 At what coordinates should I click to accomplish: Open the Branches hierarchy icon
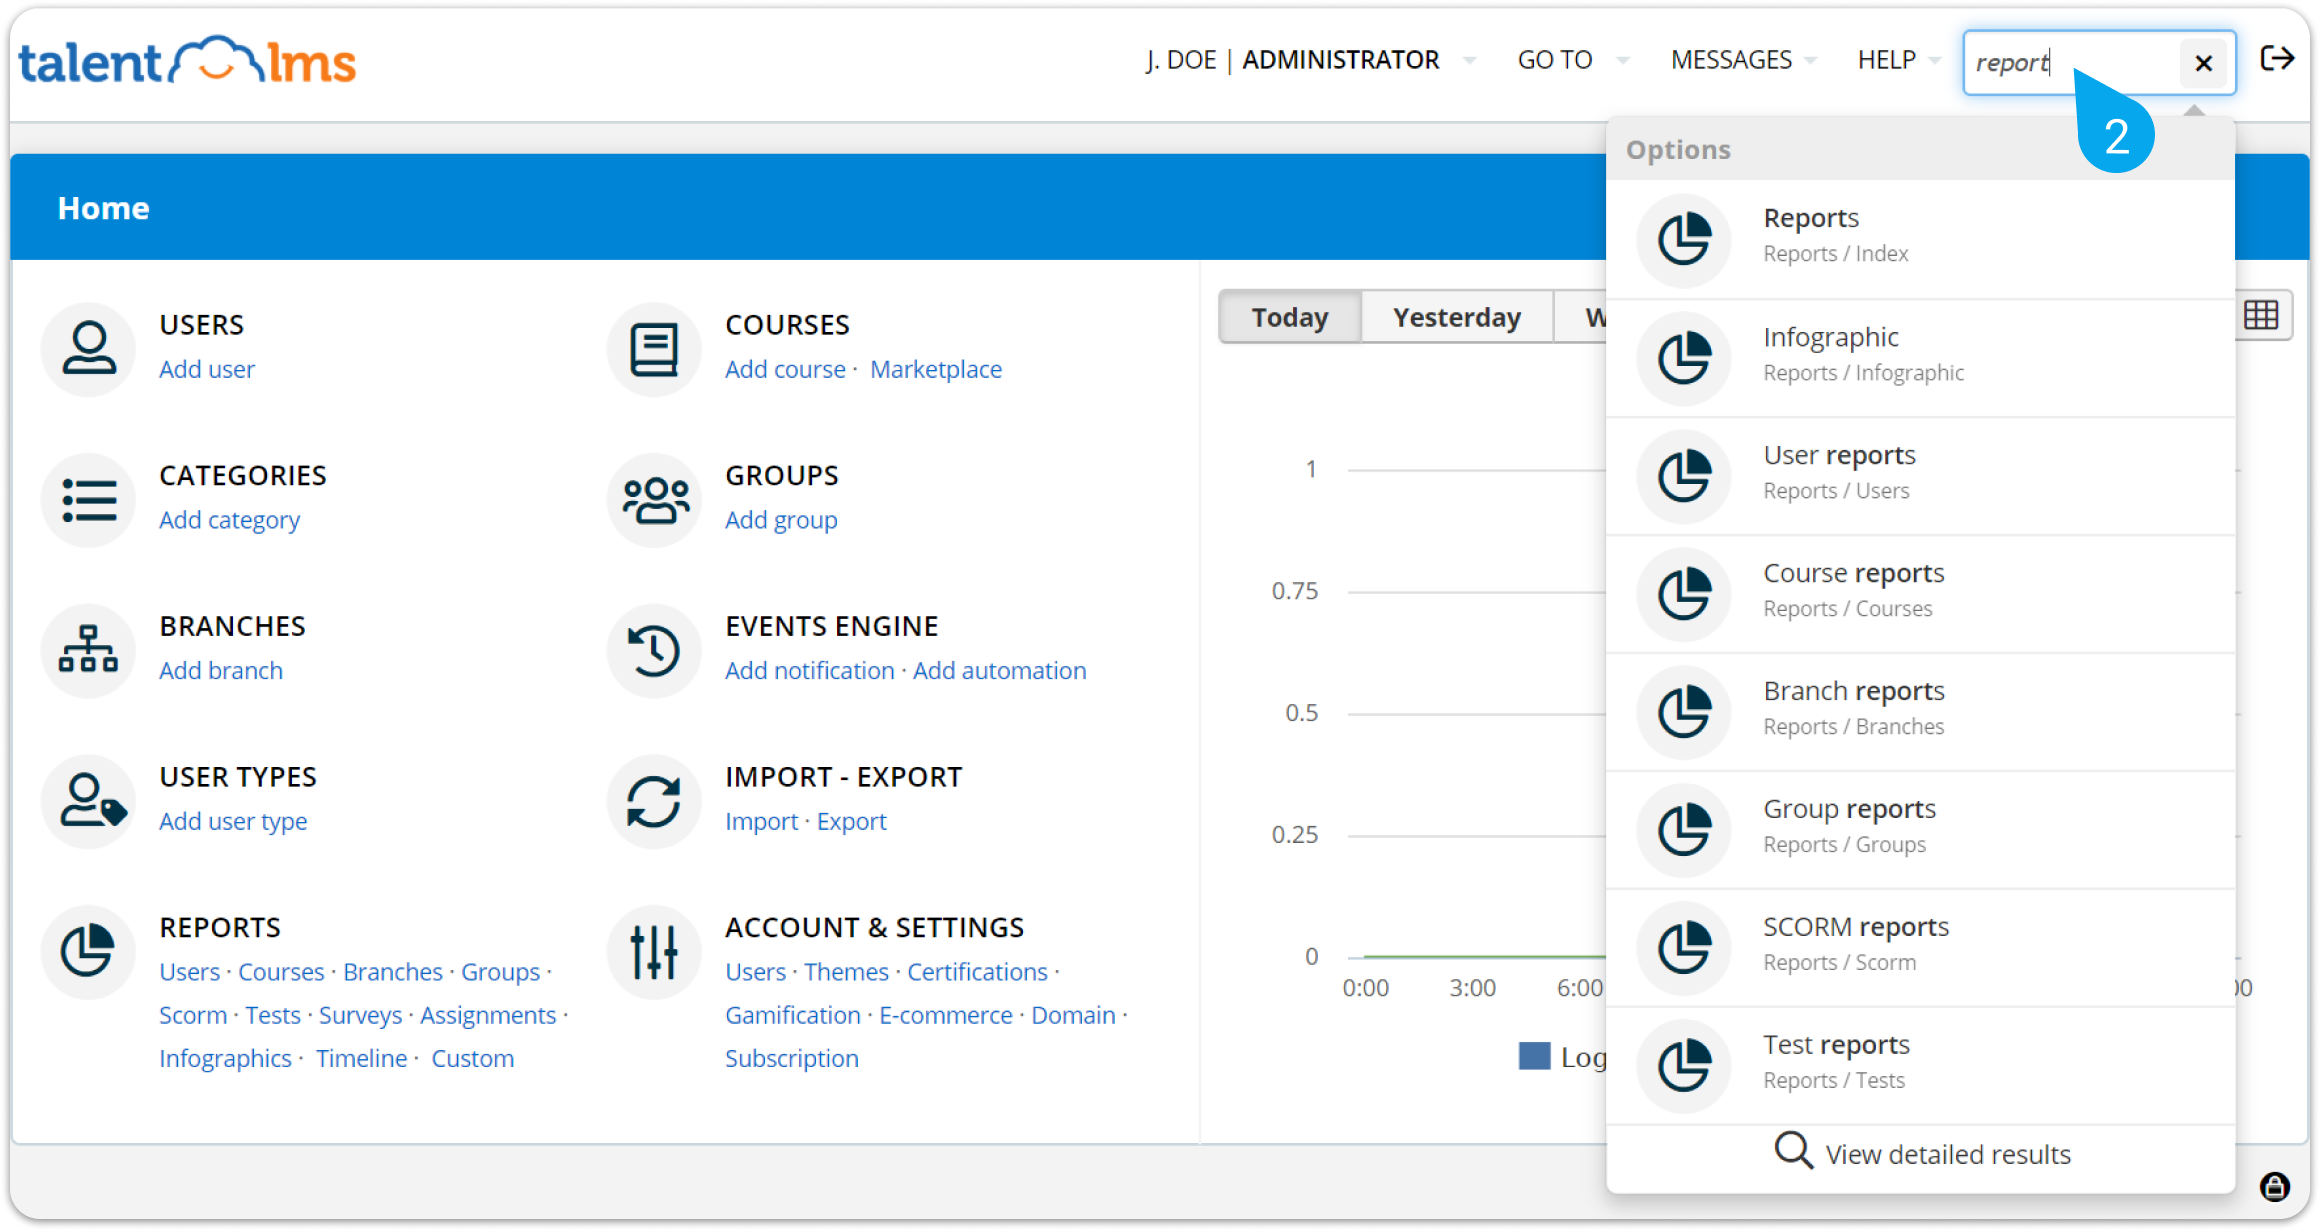click(x=89, y=650)
